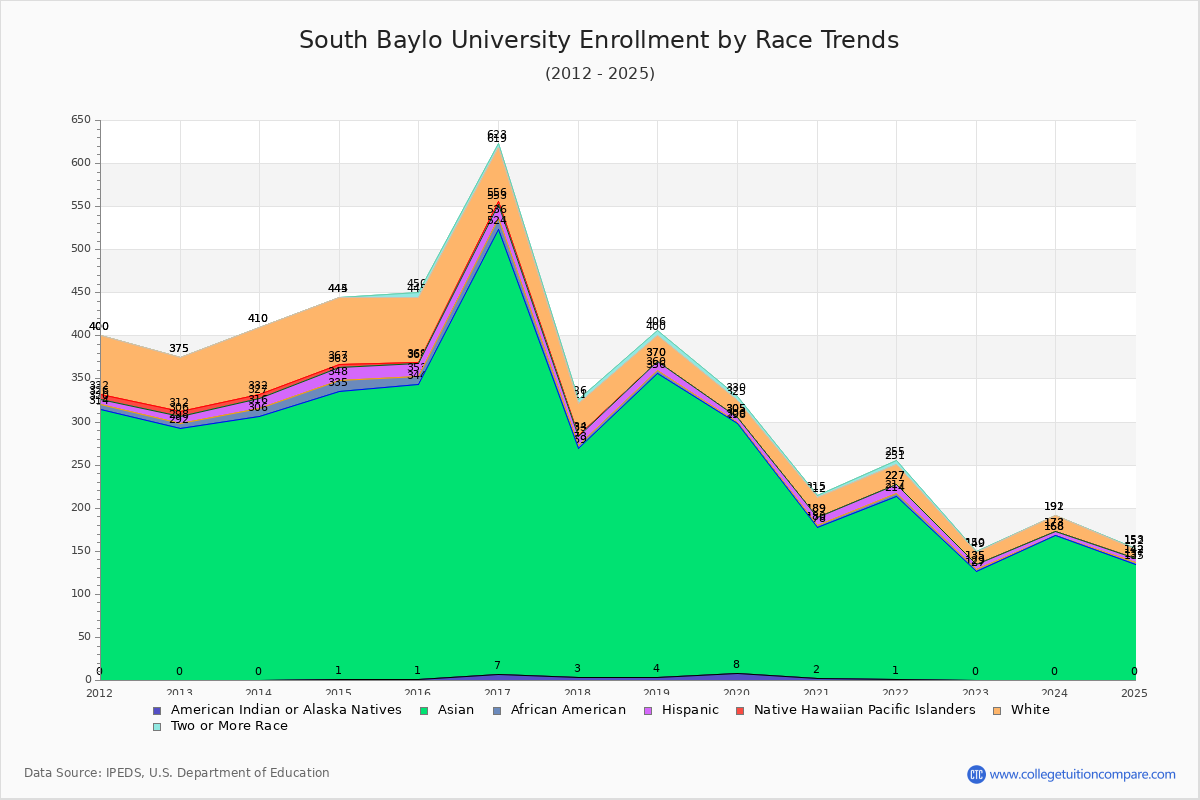Click the African American legend color marker
Screen dimensions: 1200x800
(x=497, y=711)
